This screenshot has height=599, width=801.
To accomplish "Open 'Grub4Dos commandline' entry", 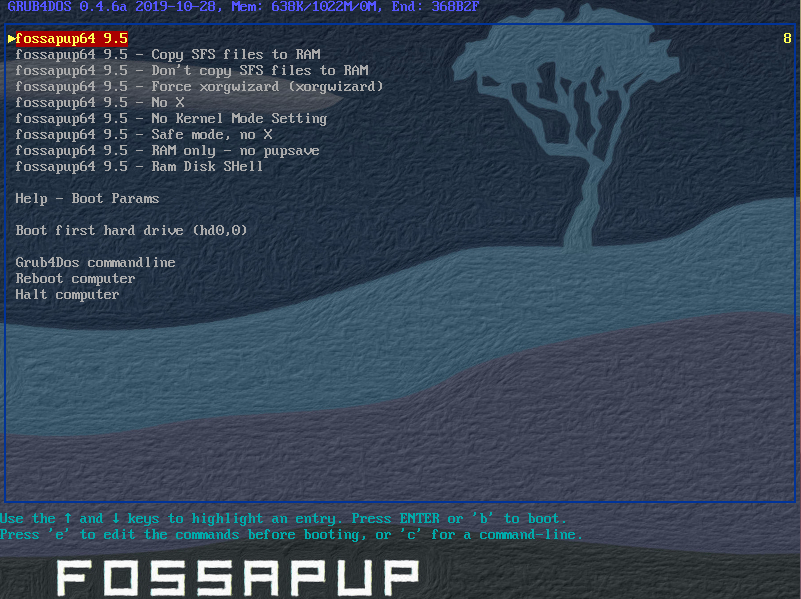I will coord(96,262).
